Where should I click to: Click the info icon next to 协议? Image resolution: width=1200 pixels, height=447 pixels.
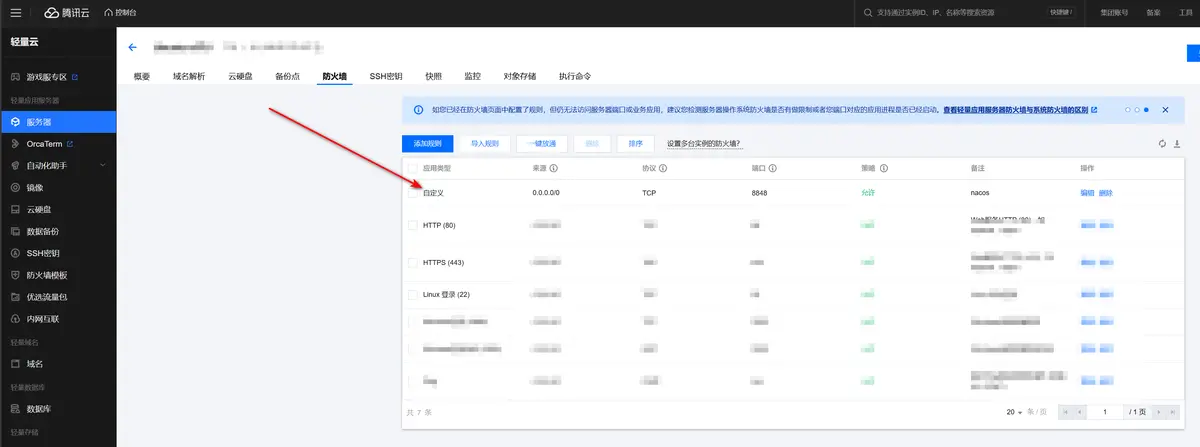[x=662, y=168]
